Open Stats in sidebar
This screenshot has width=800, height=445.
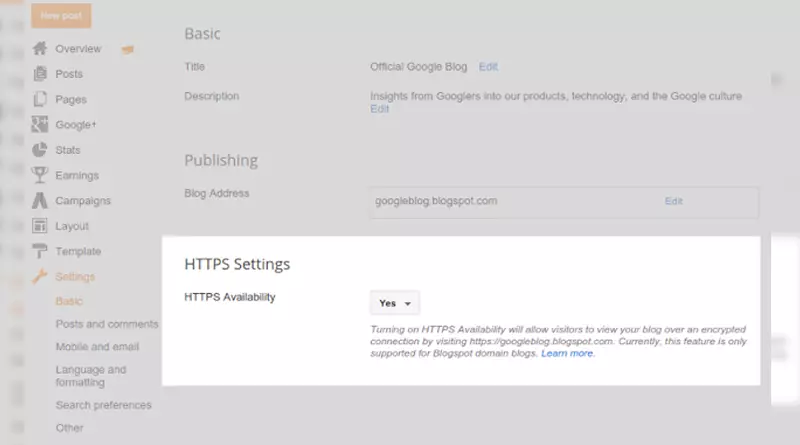pyautogui.click(x=68, y=150)
